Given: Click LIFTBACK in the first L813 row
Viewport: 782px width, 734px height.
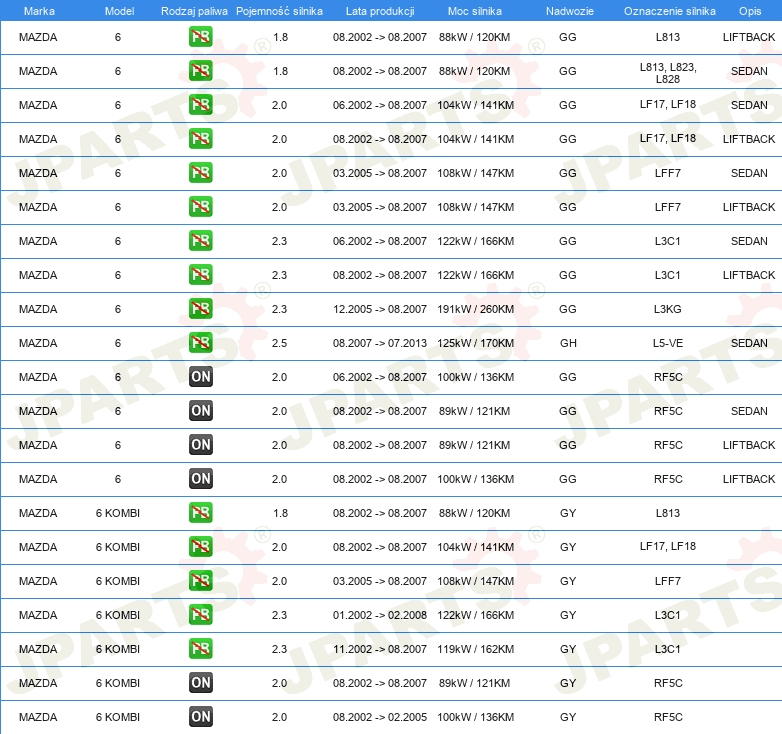Looking at the screenshot, I should click(x=749, y=37).
